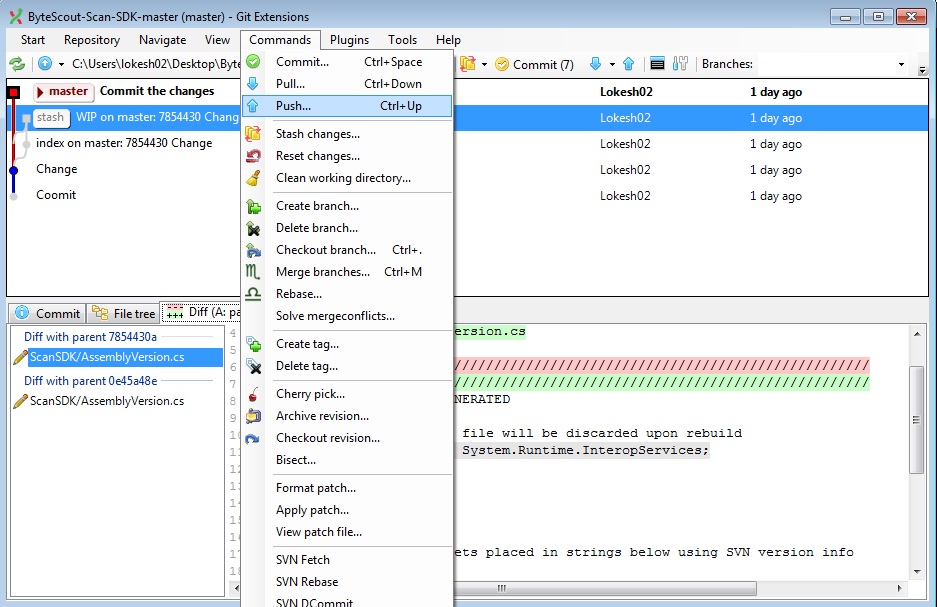Click the icon beside Create branch...
The image size is (937, 607).
click(x=253, y=207)
